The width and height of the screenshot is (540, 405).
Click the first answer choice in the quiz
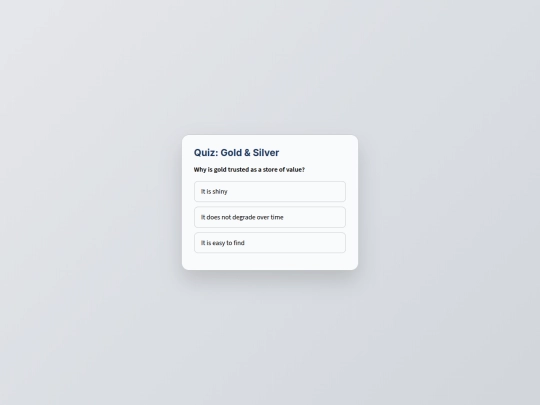pyautogui.click(x=270, y=191)
